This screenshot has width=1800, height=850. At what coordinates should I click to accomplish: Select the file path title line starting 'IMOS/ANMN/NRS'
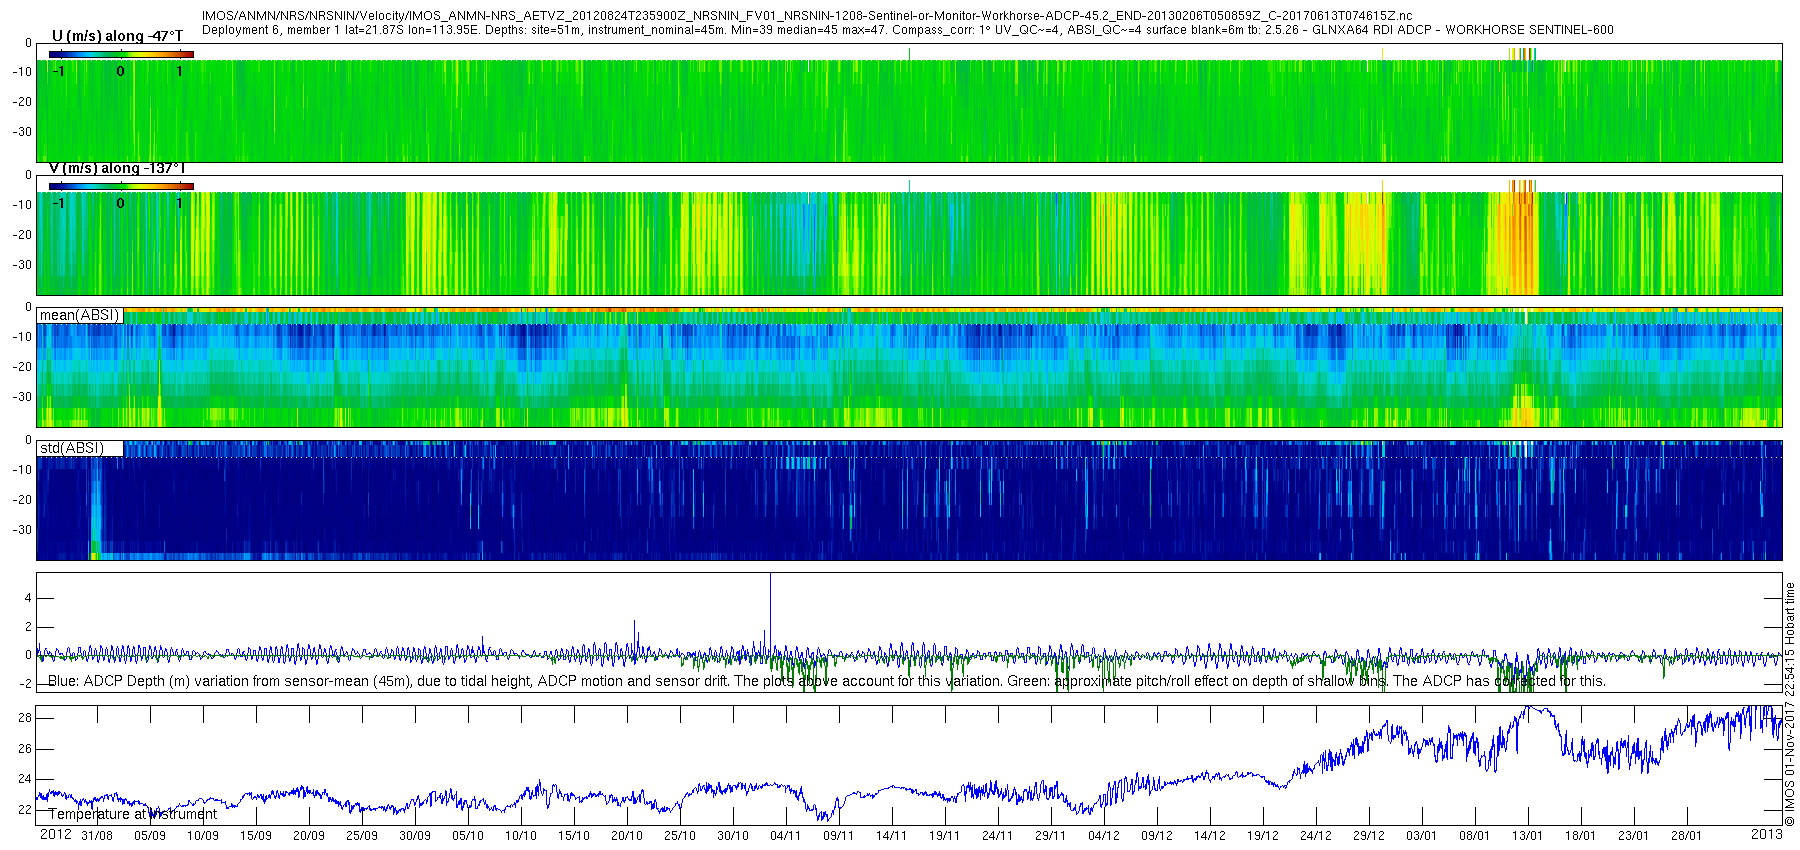807,16
